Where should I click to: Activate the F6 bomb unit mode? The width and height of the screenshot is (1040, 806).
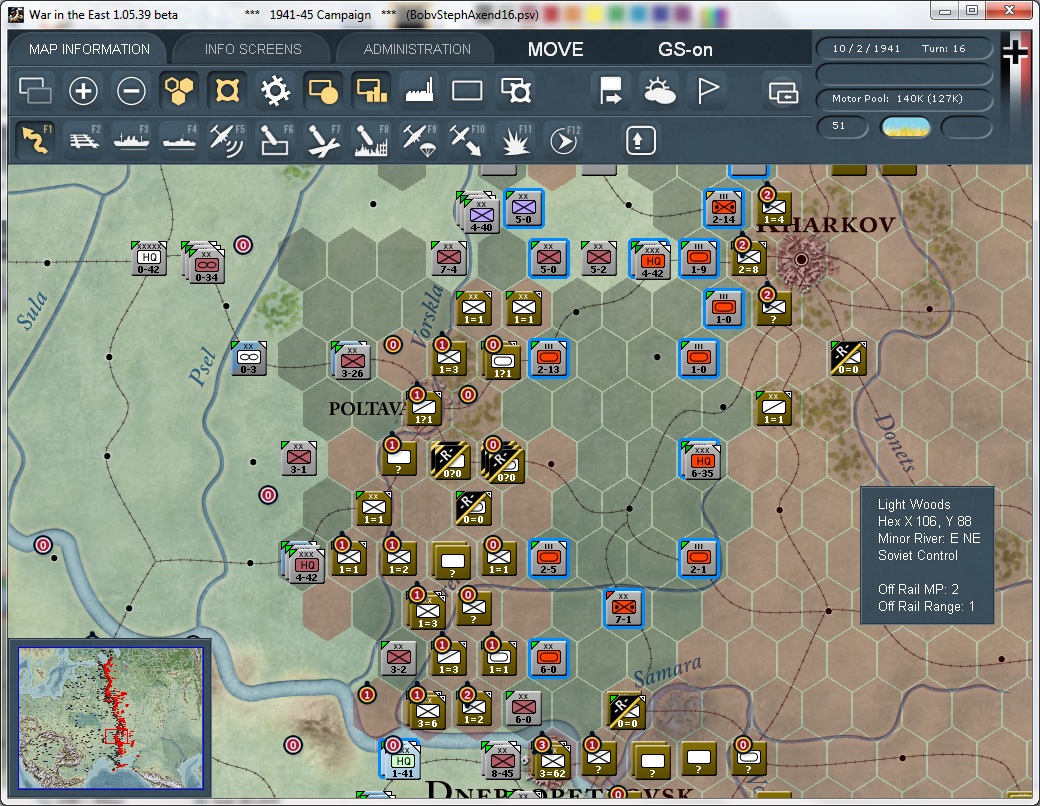tap(275, 139)
